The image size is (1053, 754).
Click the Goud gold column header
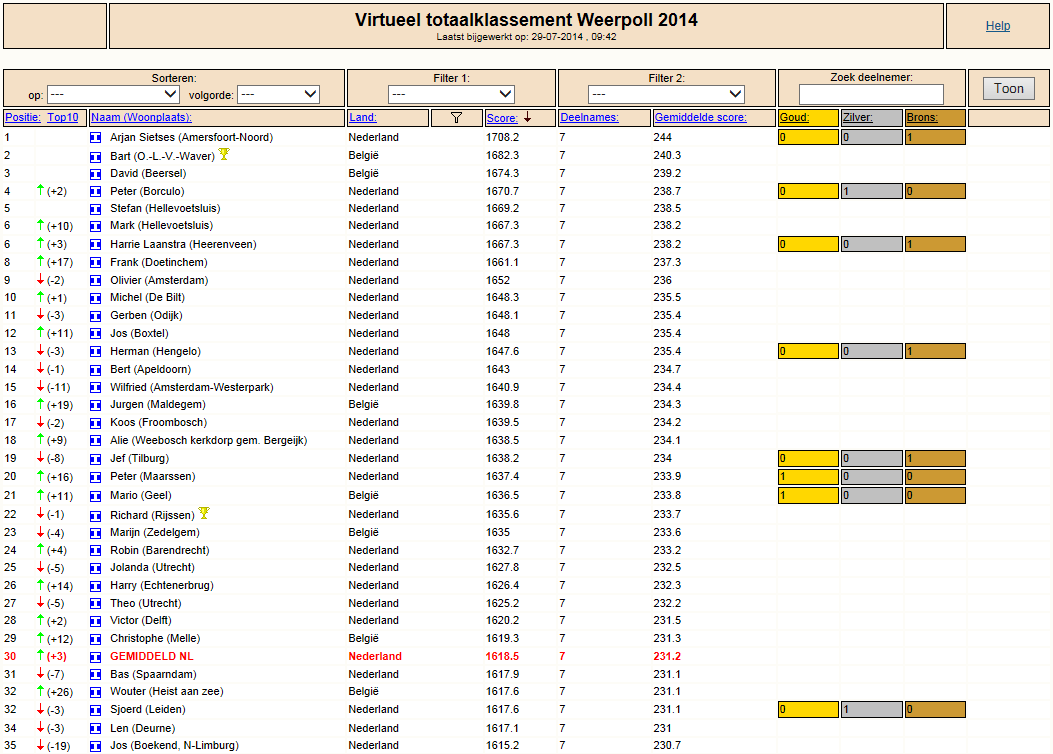794,117
